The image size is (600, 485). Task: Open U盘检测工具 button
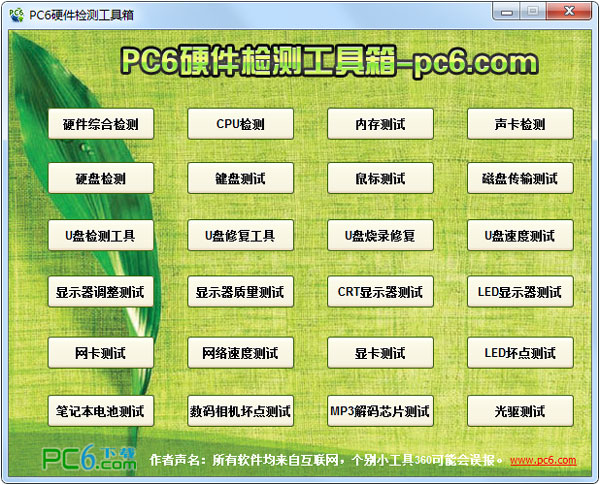click(101, 235)
